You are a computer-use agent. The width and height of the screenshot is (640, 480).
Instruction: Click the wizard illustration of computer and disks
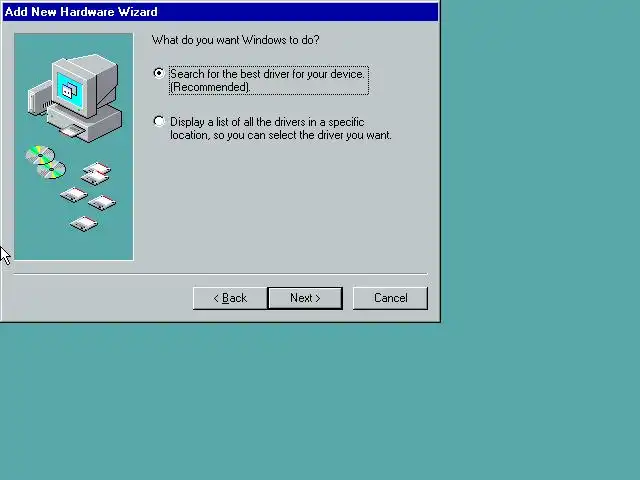click(x=74, y=147)
